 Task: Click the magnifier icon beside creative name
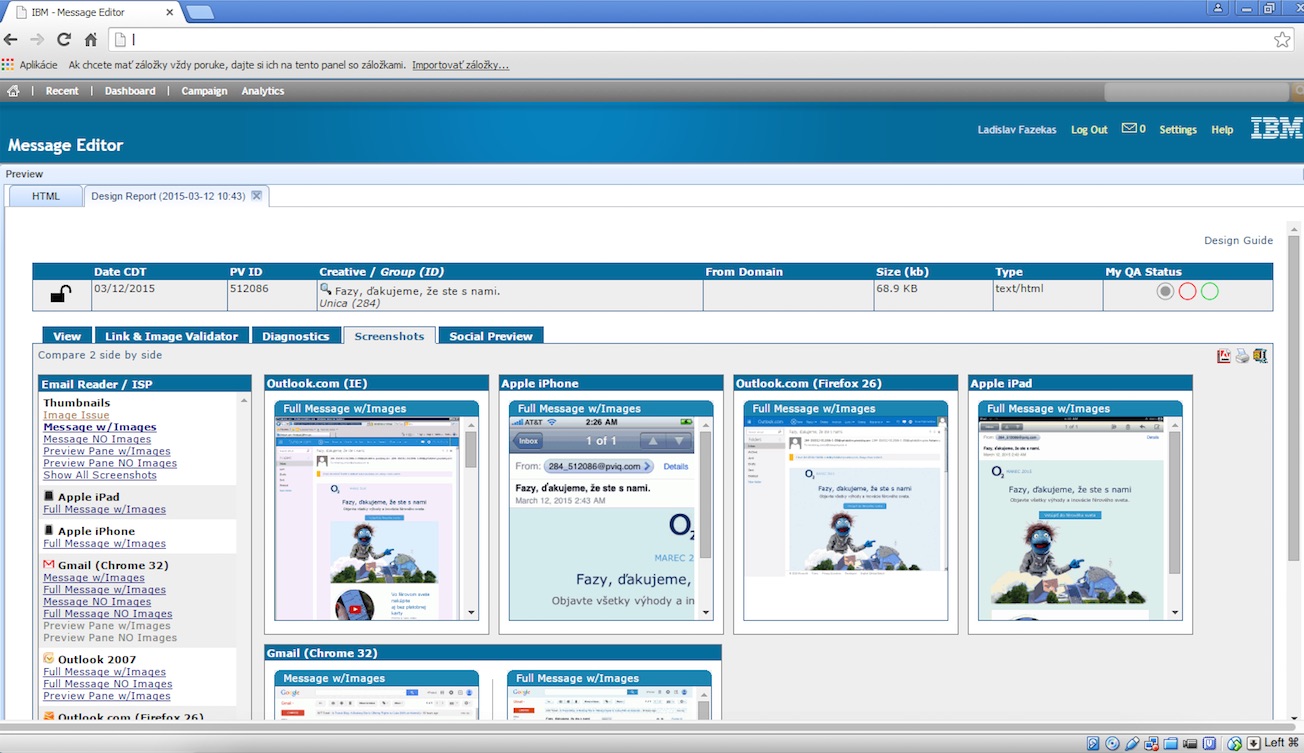tap(325, 289)
